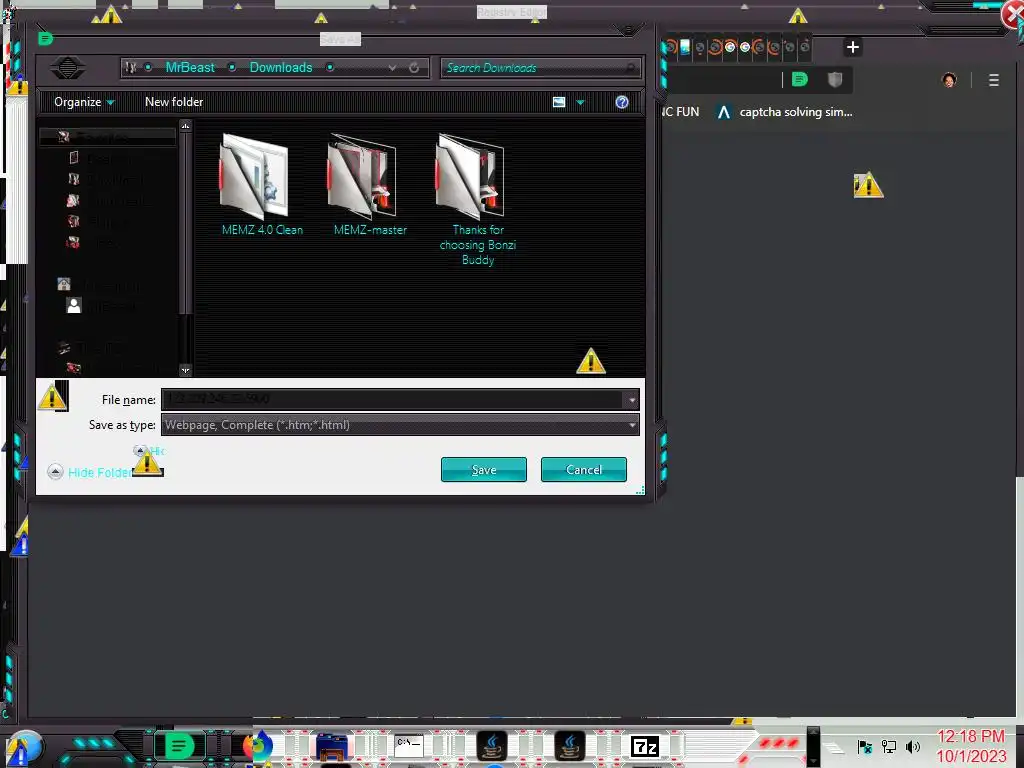Open the Organize dropdown menu
The width and height of the screenshot is (1024, 768).
point(84,102)
